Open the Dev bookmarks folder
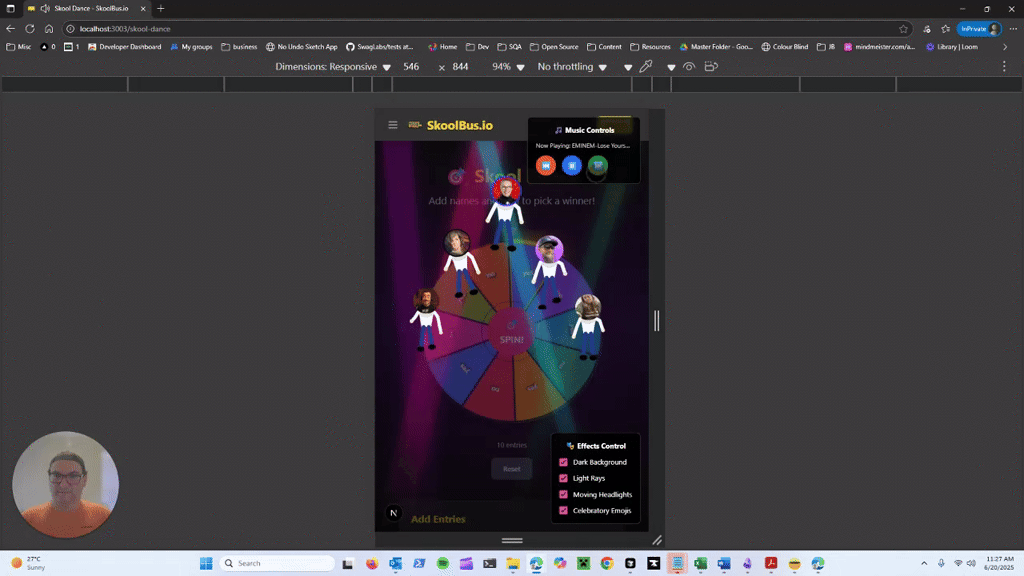The image size is (1024, 576). point(477,47)
